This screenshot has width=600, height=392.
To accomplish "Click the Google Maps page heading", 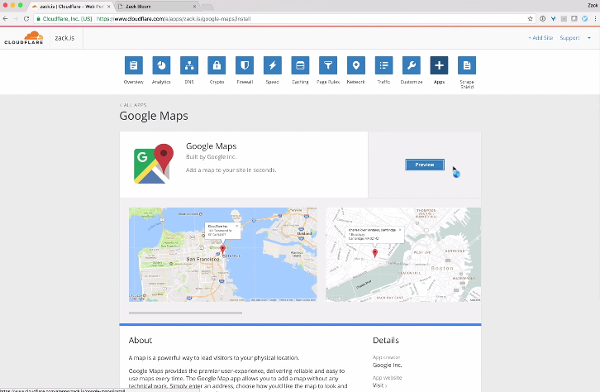I will tap(154, 116).
